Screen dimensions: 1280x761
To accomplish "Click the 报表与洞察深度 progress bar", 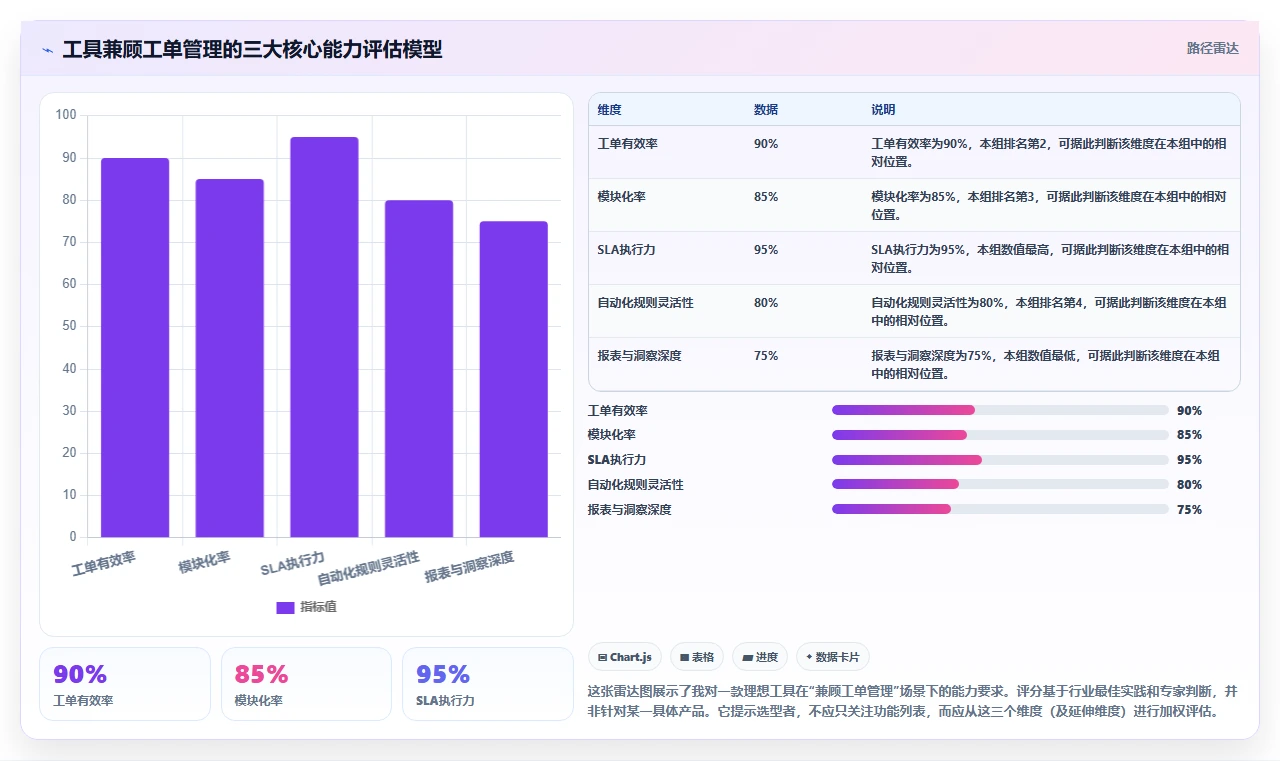I will tap(1000, 509).
